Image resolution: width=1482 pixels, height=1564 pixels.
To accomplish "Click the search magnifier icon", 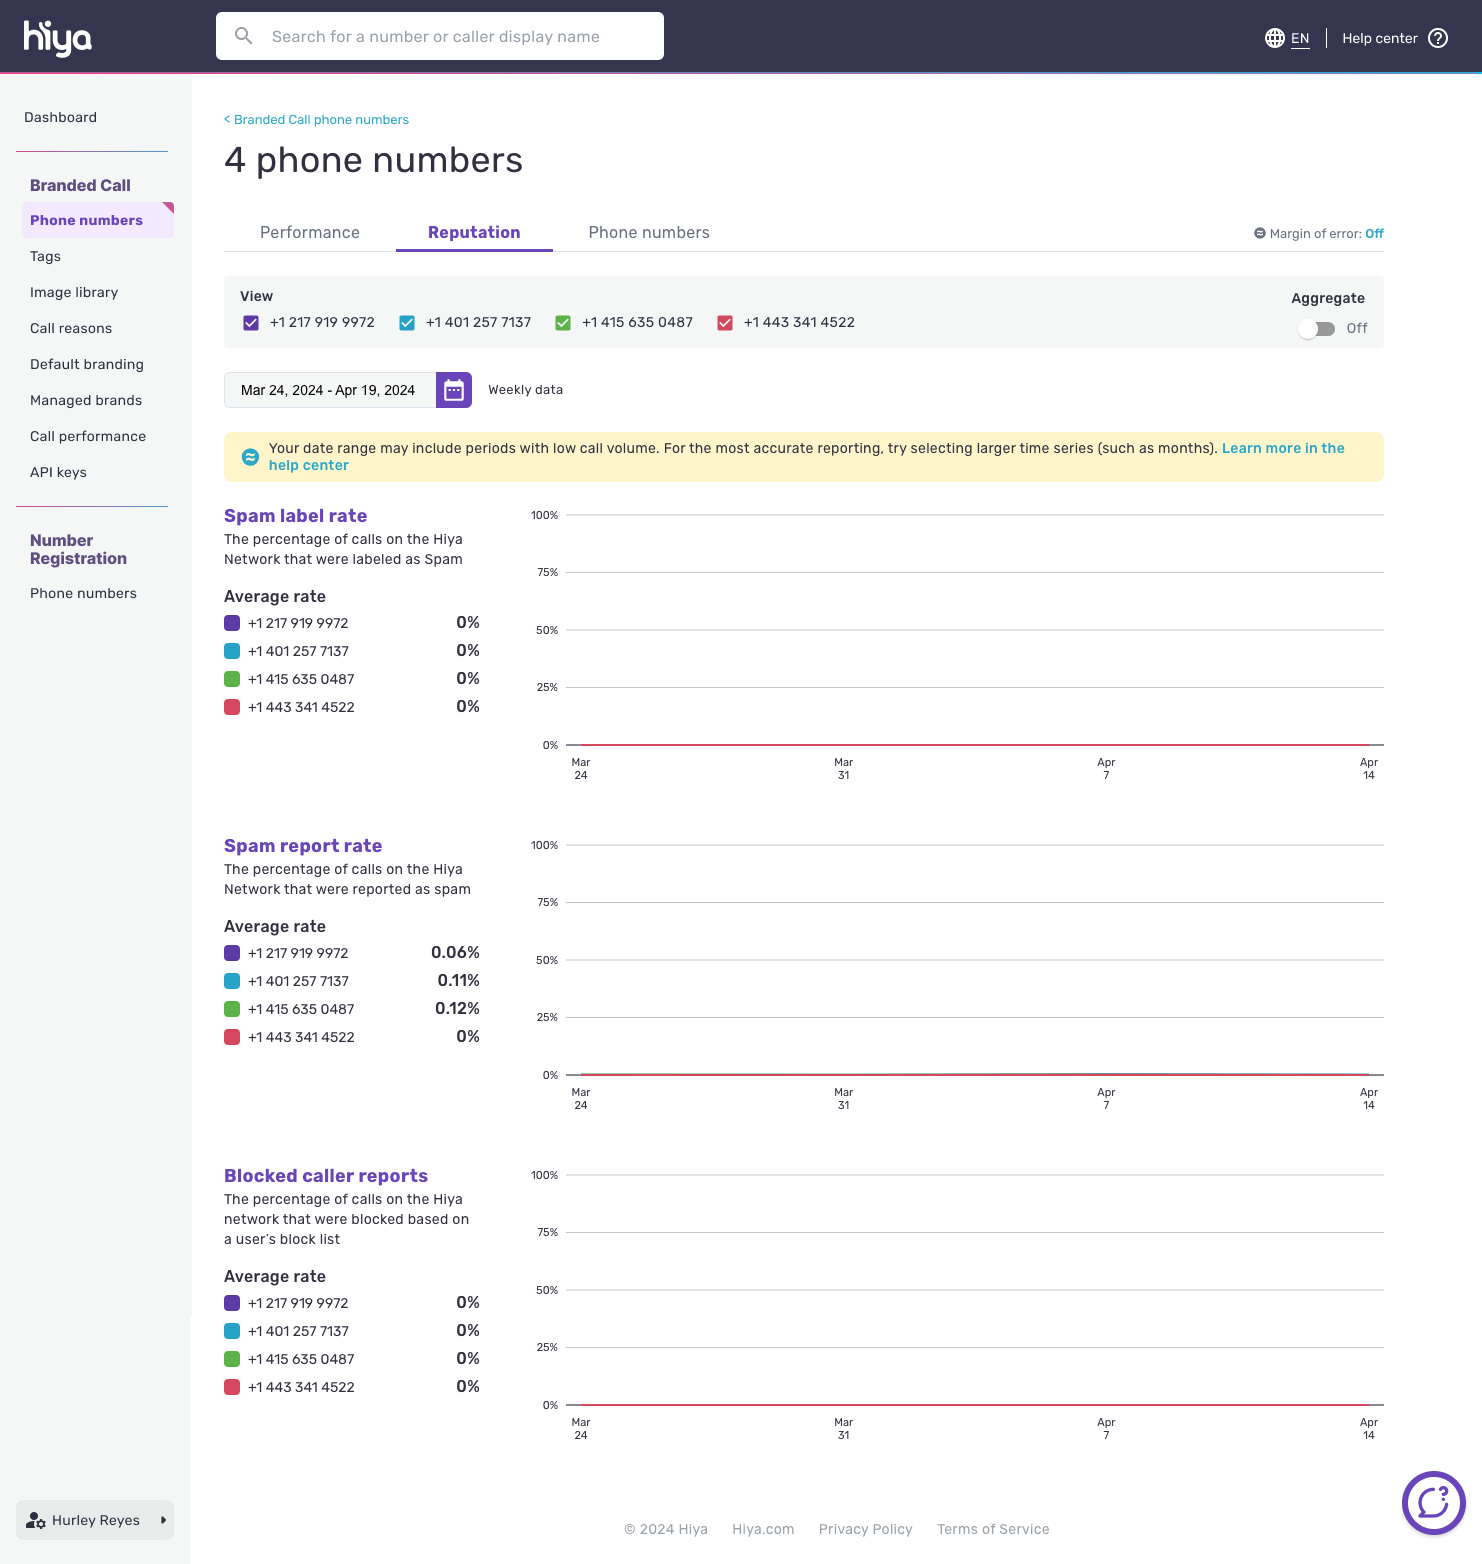I will (x=243, y=36).
